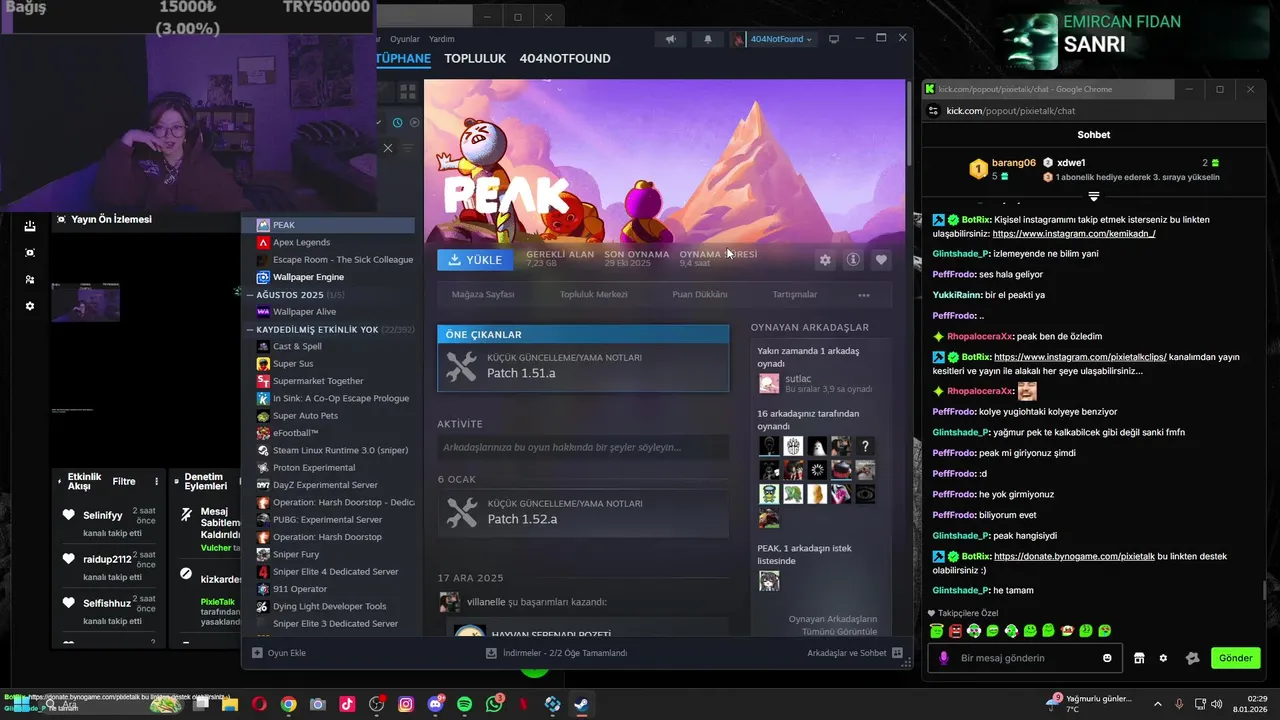Click Oyun Ekle at bottom left
This screenshot has height=720, width=1280.
279,653
